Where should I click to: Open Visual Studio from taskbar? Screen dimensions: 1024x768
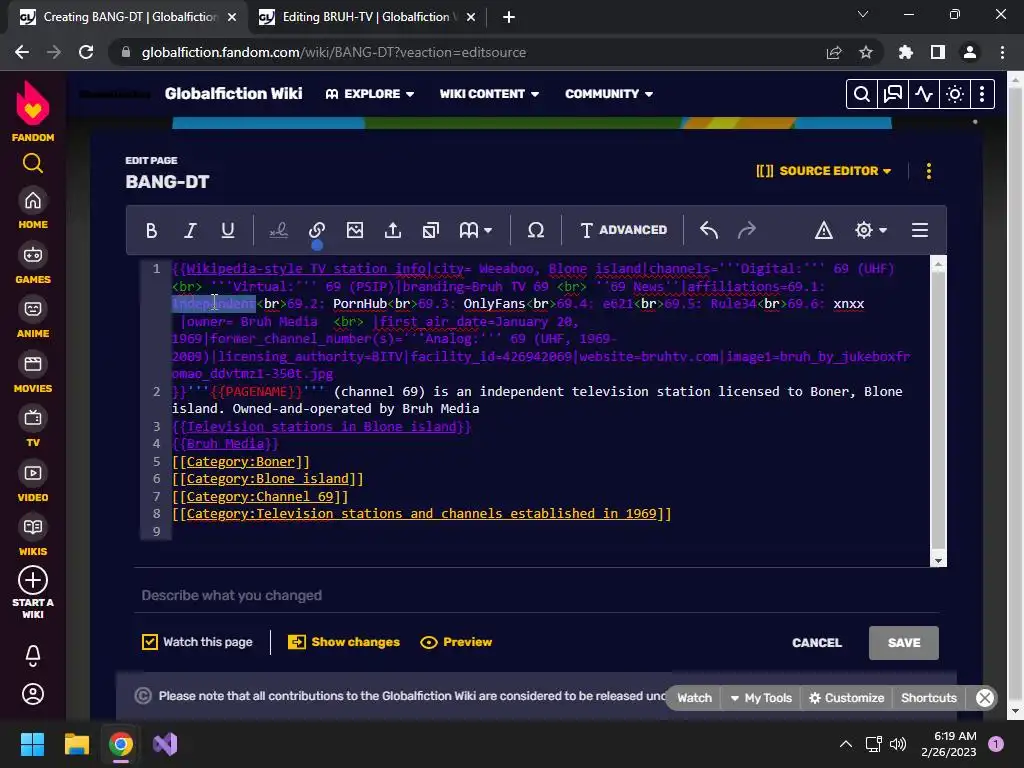click(165, 744)
